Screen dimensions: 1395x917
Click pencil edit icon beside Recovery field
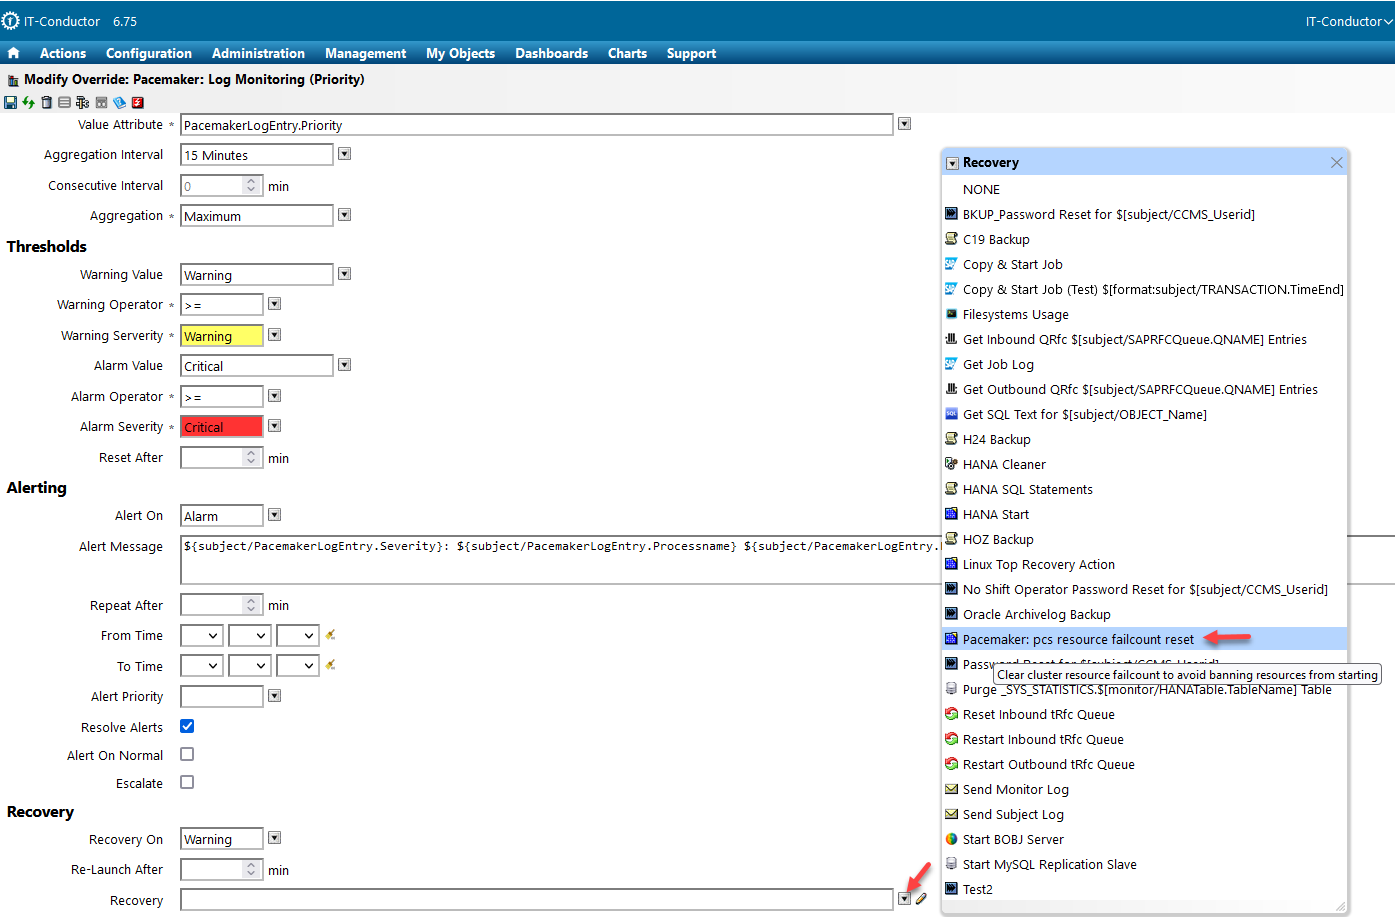pos(921,899)
